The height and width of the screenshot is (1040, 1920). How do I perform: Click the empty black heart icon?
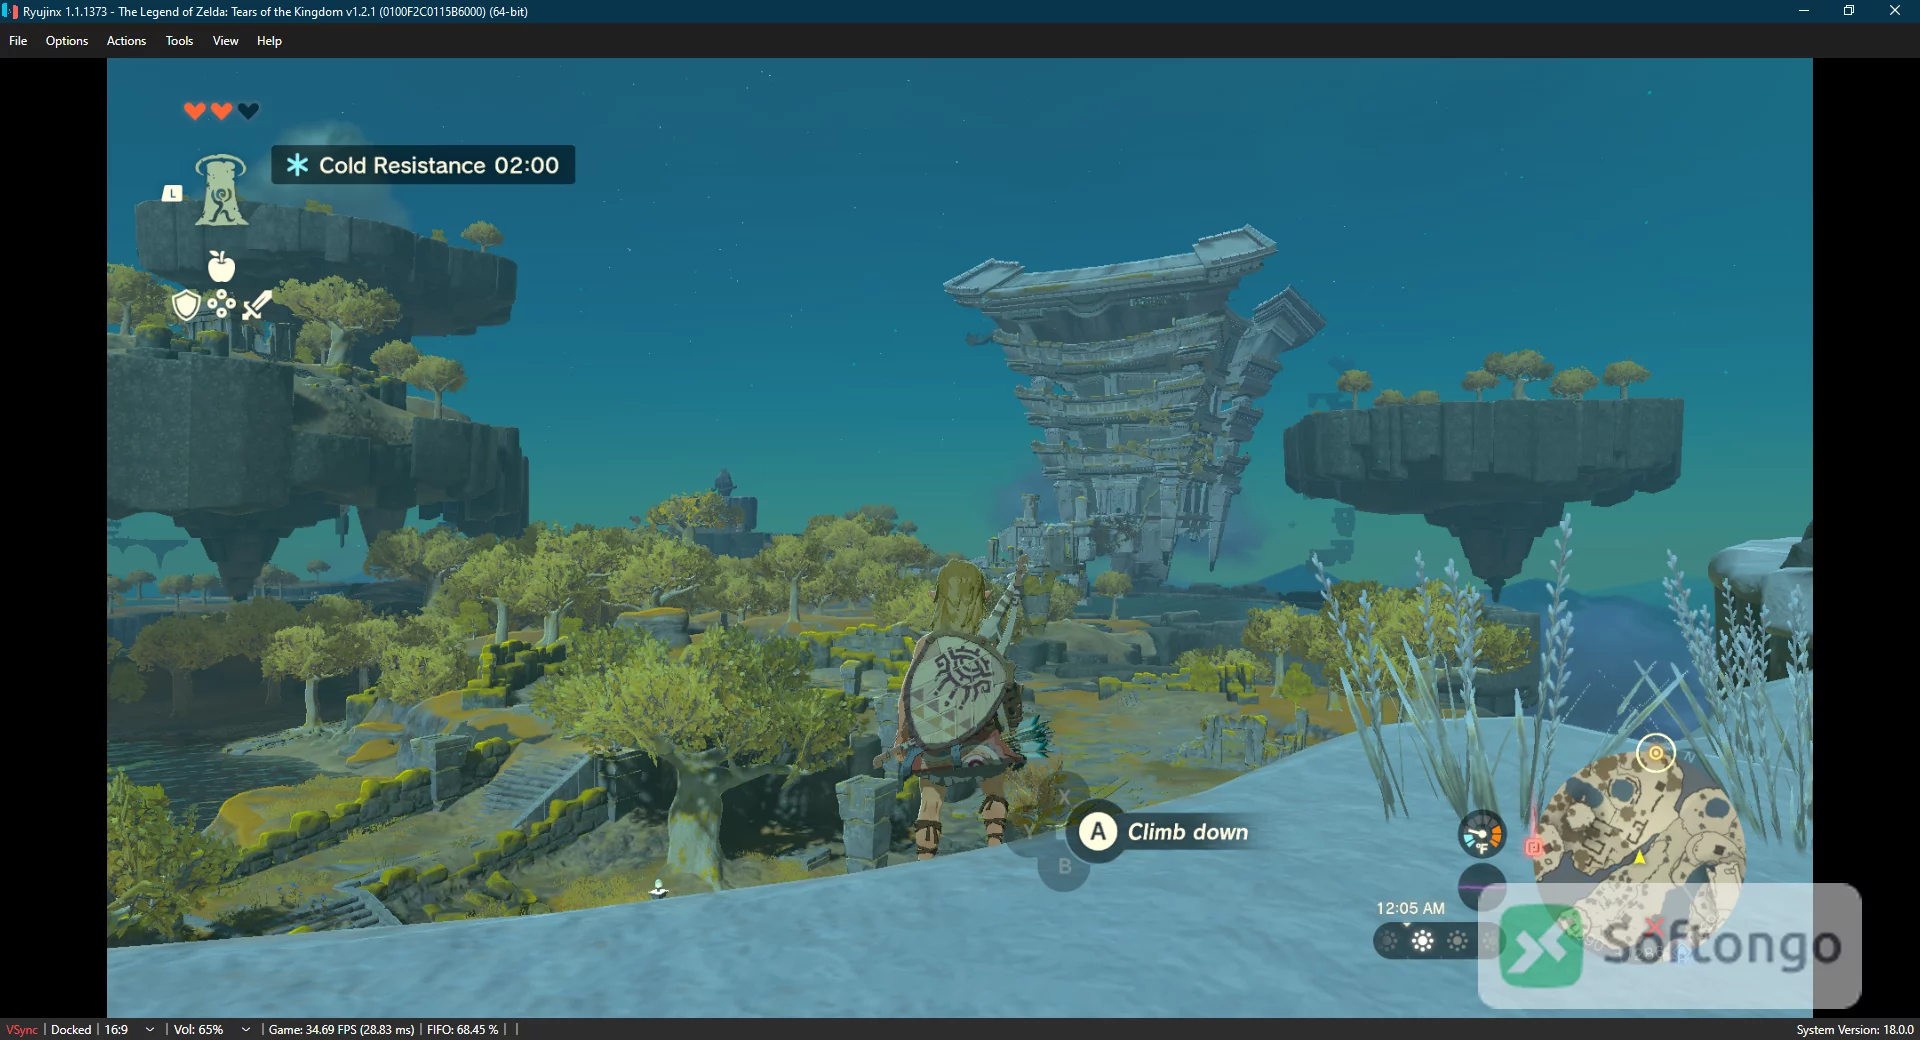249,111
